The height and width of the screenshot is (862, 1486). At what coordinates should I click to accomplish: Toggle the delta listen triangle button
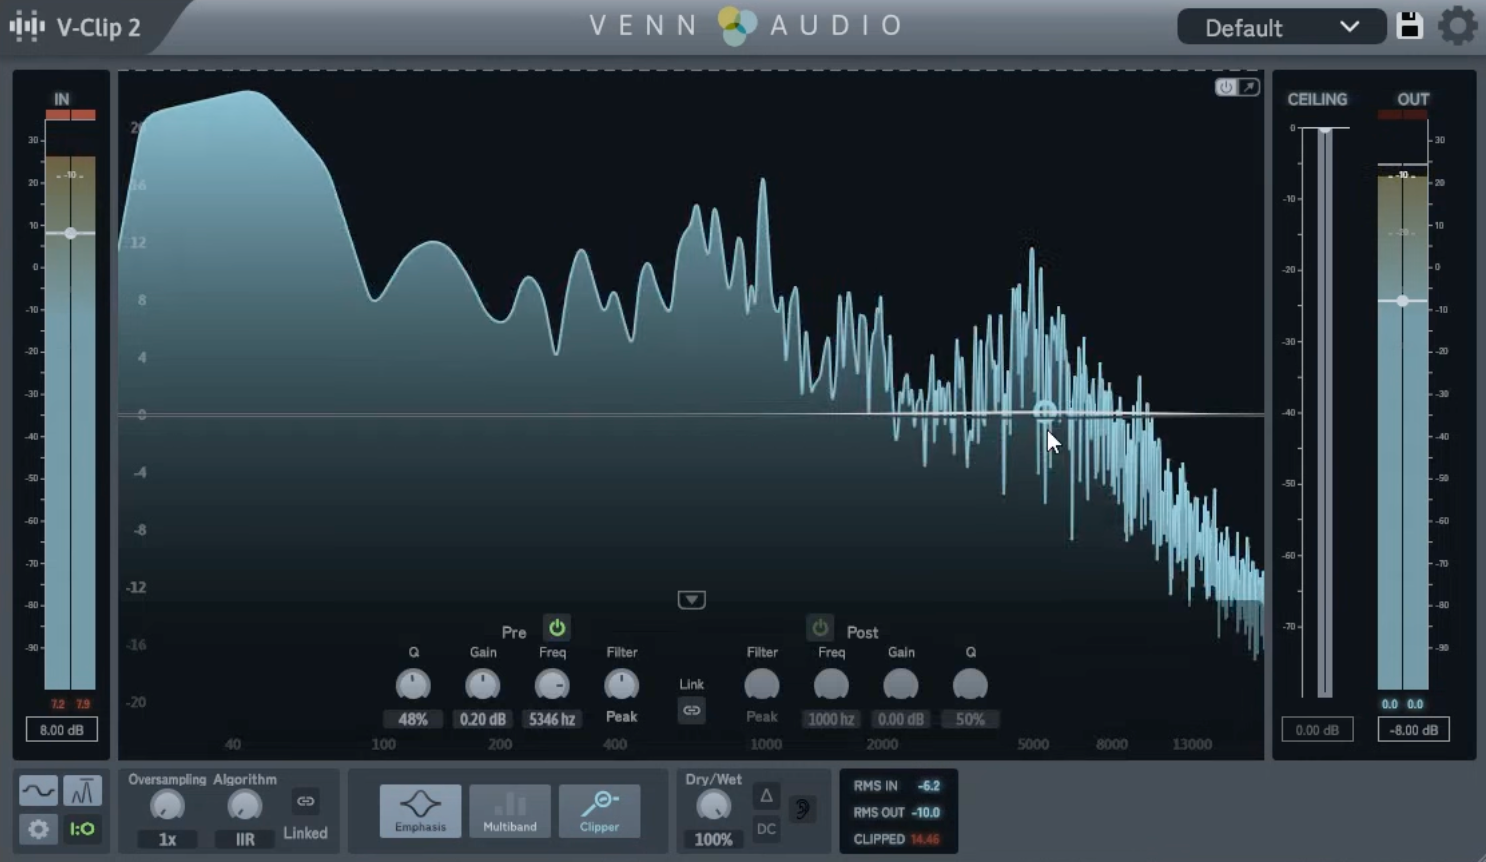coord(766,796)
